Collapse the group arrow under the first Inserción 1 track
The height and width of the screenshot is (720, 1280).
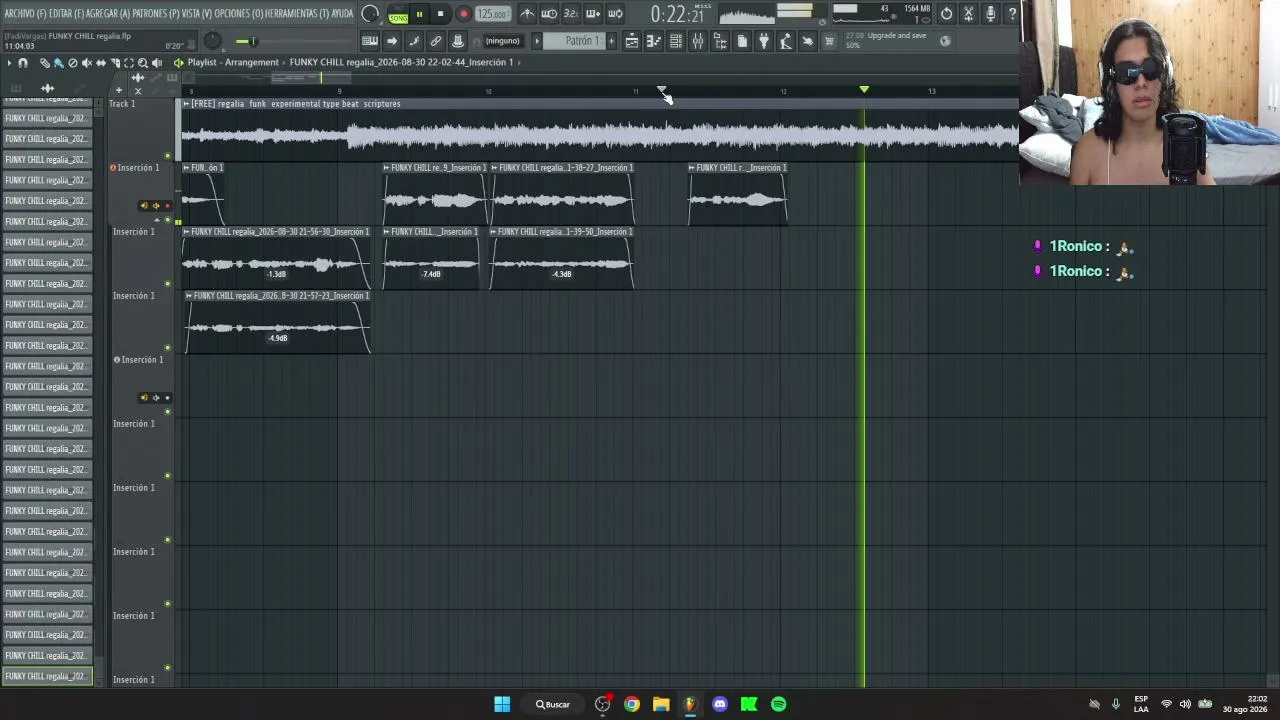157,219
